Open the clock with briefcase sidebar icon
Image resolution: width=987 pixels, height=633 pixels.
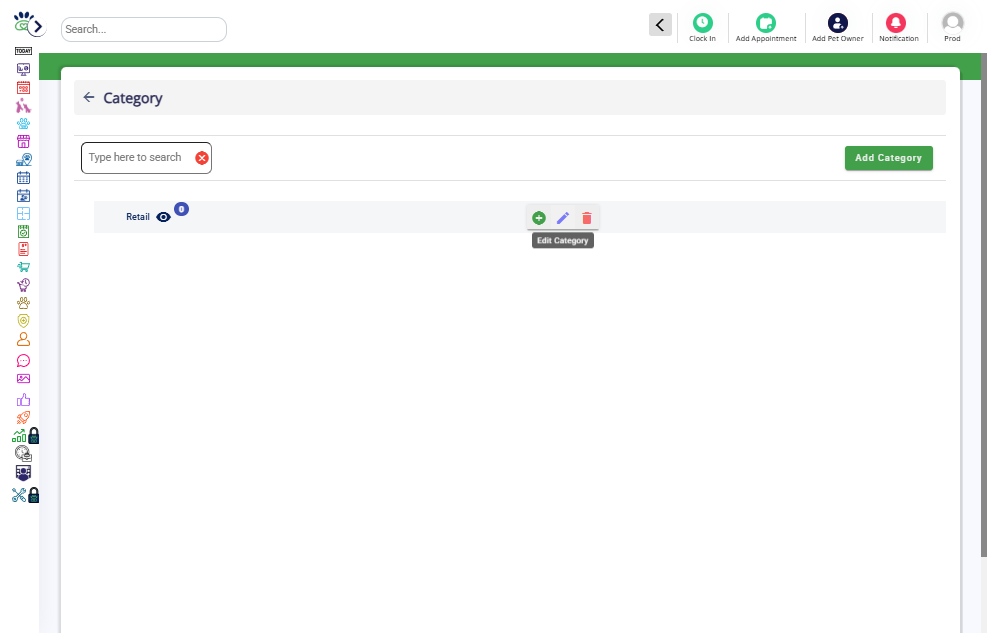(x=23, y=454)
